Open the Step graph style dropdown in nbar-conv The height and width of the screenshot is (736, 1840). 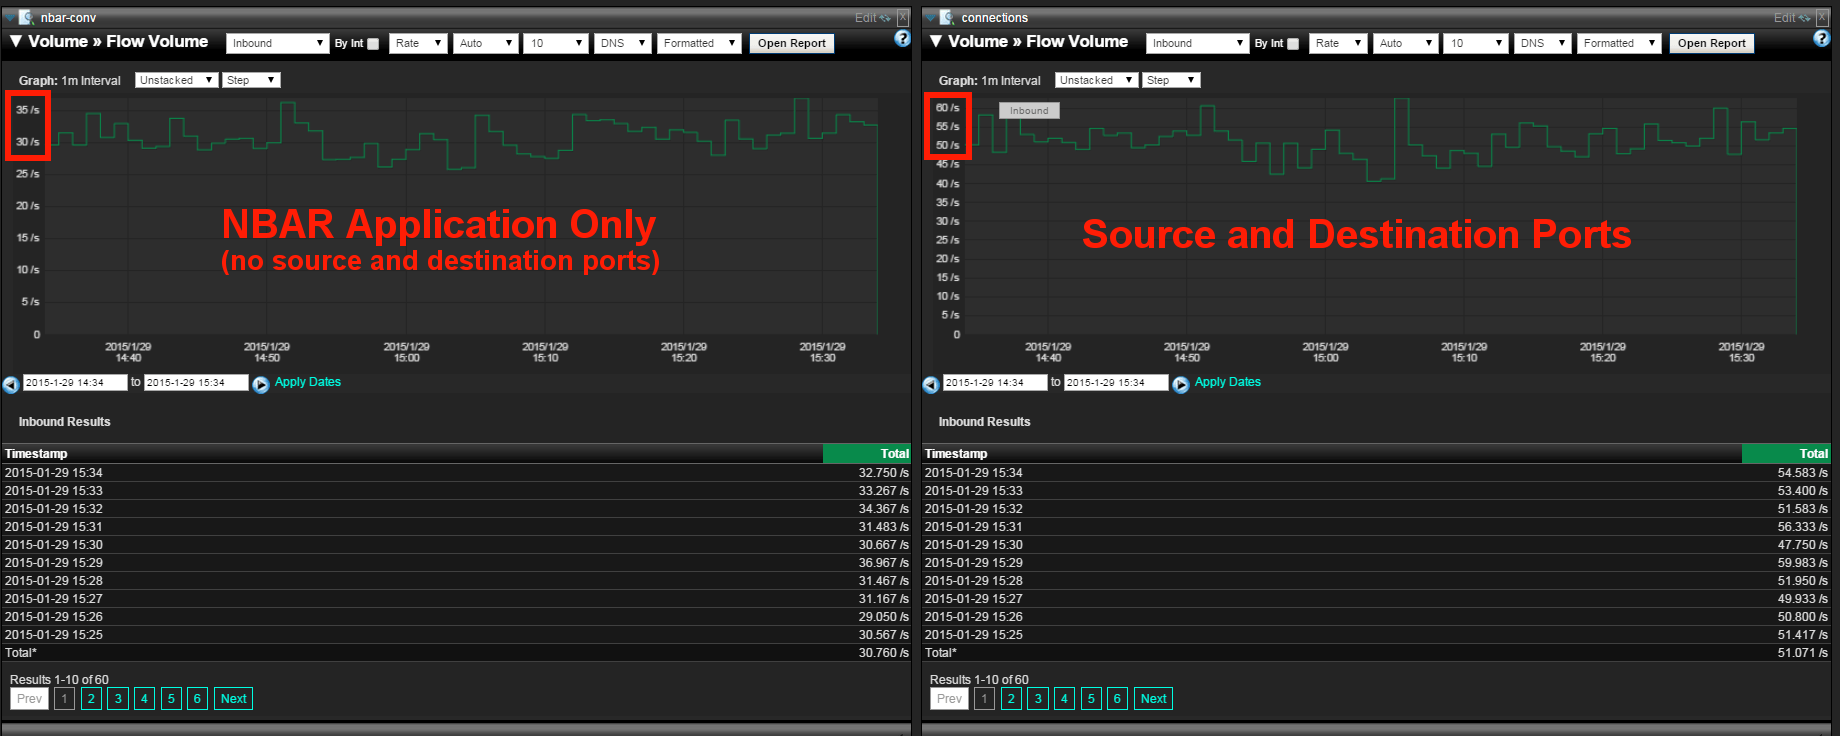pyautogui.click(x=251, y=80)
